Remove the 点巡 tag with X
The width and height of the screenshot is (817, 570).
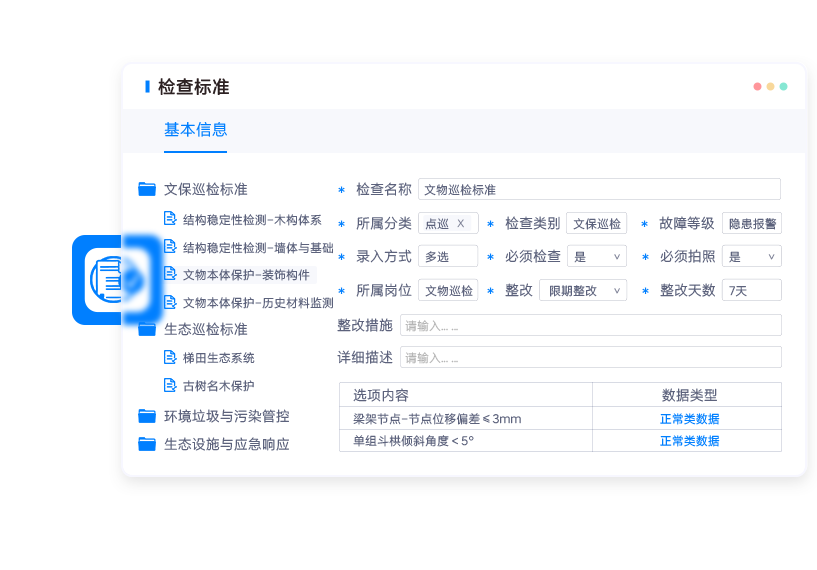tap(460, 224)
